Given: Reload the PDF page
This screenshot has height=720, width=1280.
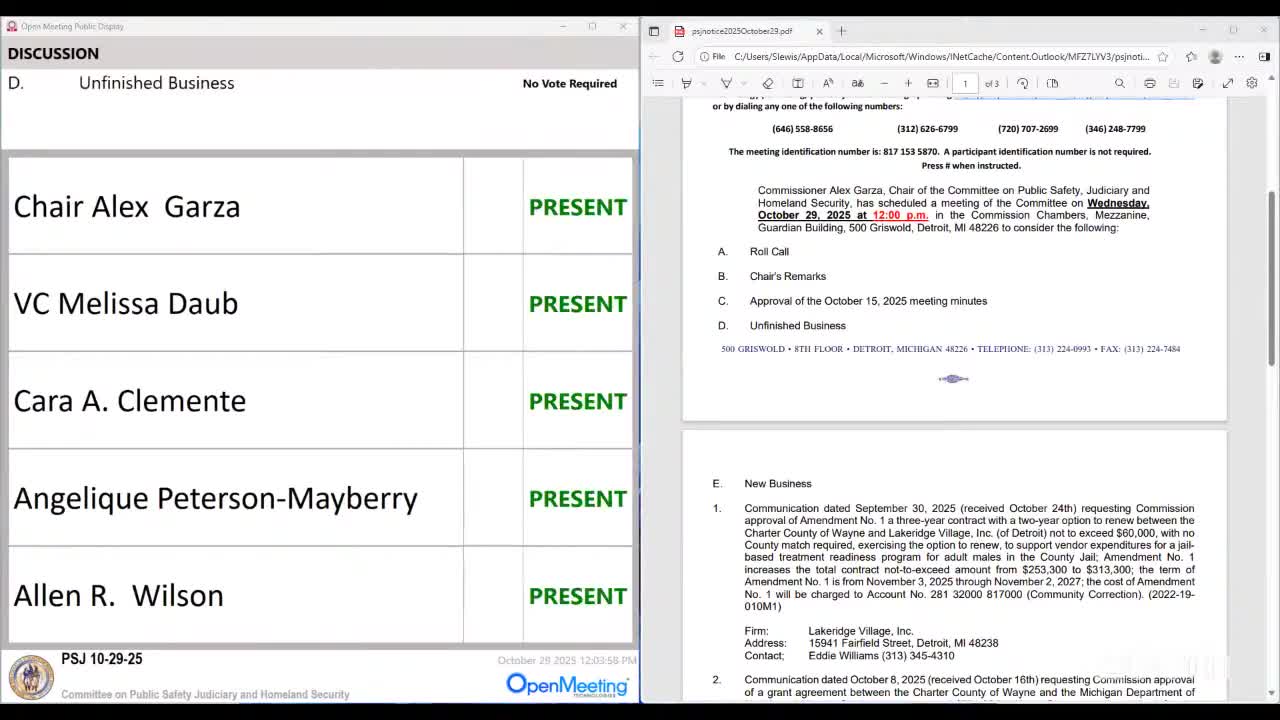Looking at the screenshot, I should tap(678, 57).
